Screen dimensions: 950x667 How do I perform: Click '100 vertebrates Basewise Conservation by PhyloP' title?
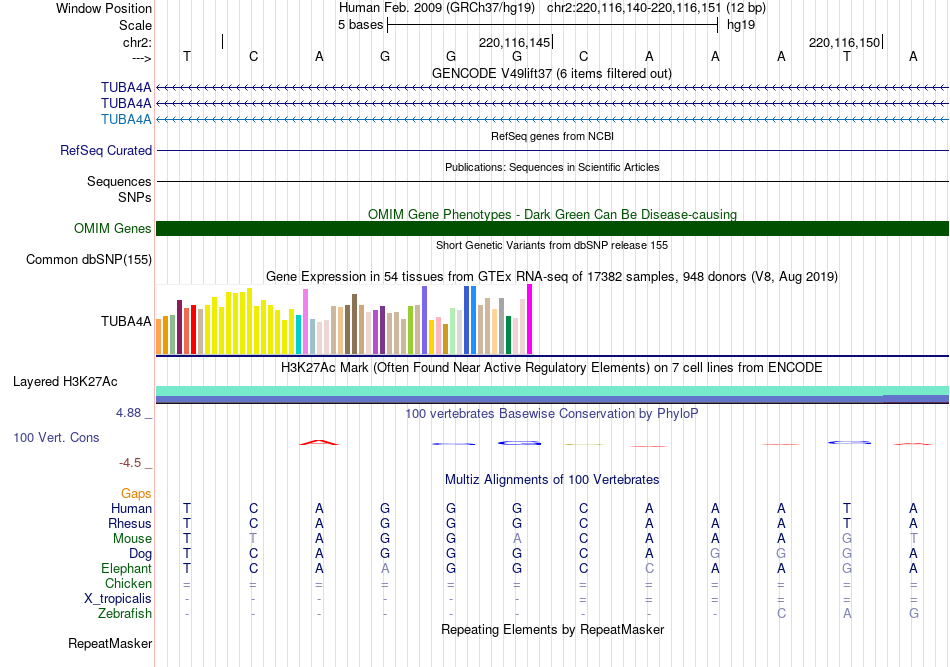pos(552,414)
